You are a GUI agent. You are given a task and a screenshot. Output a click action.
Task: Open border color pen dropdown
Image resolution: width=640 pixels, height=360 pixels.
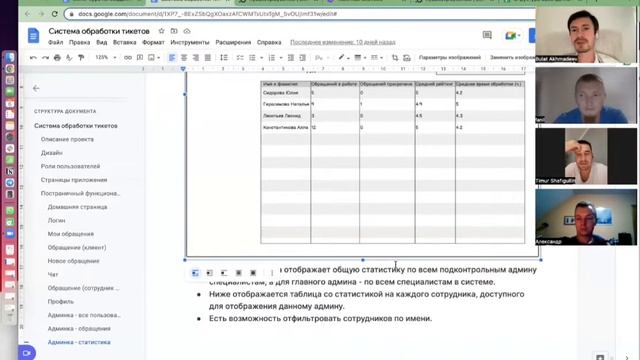[343, 58]
